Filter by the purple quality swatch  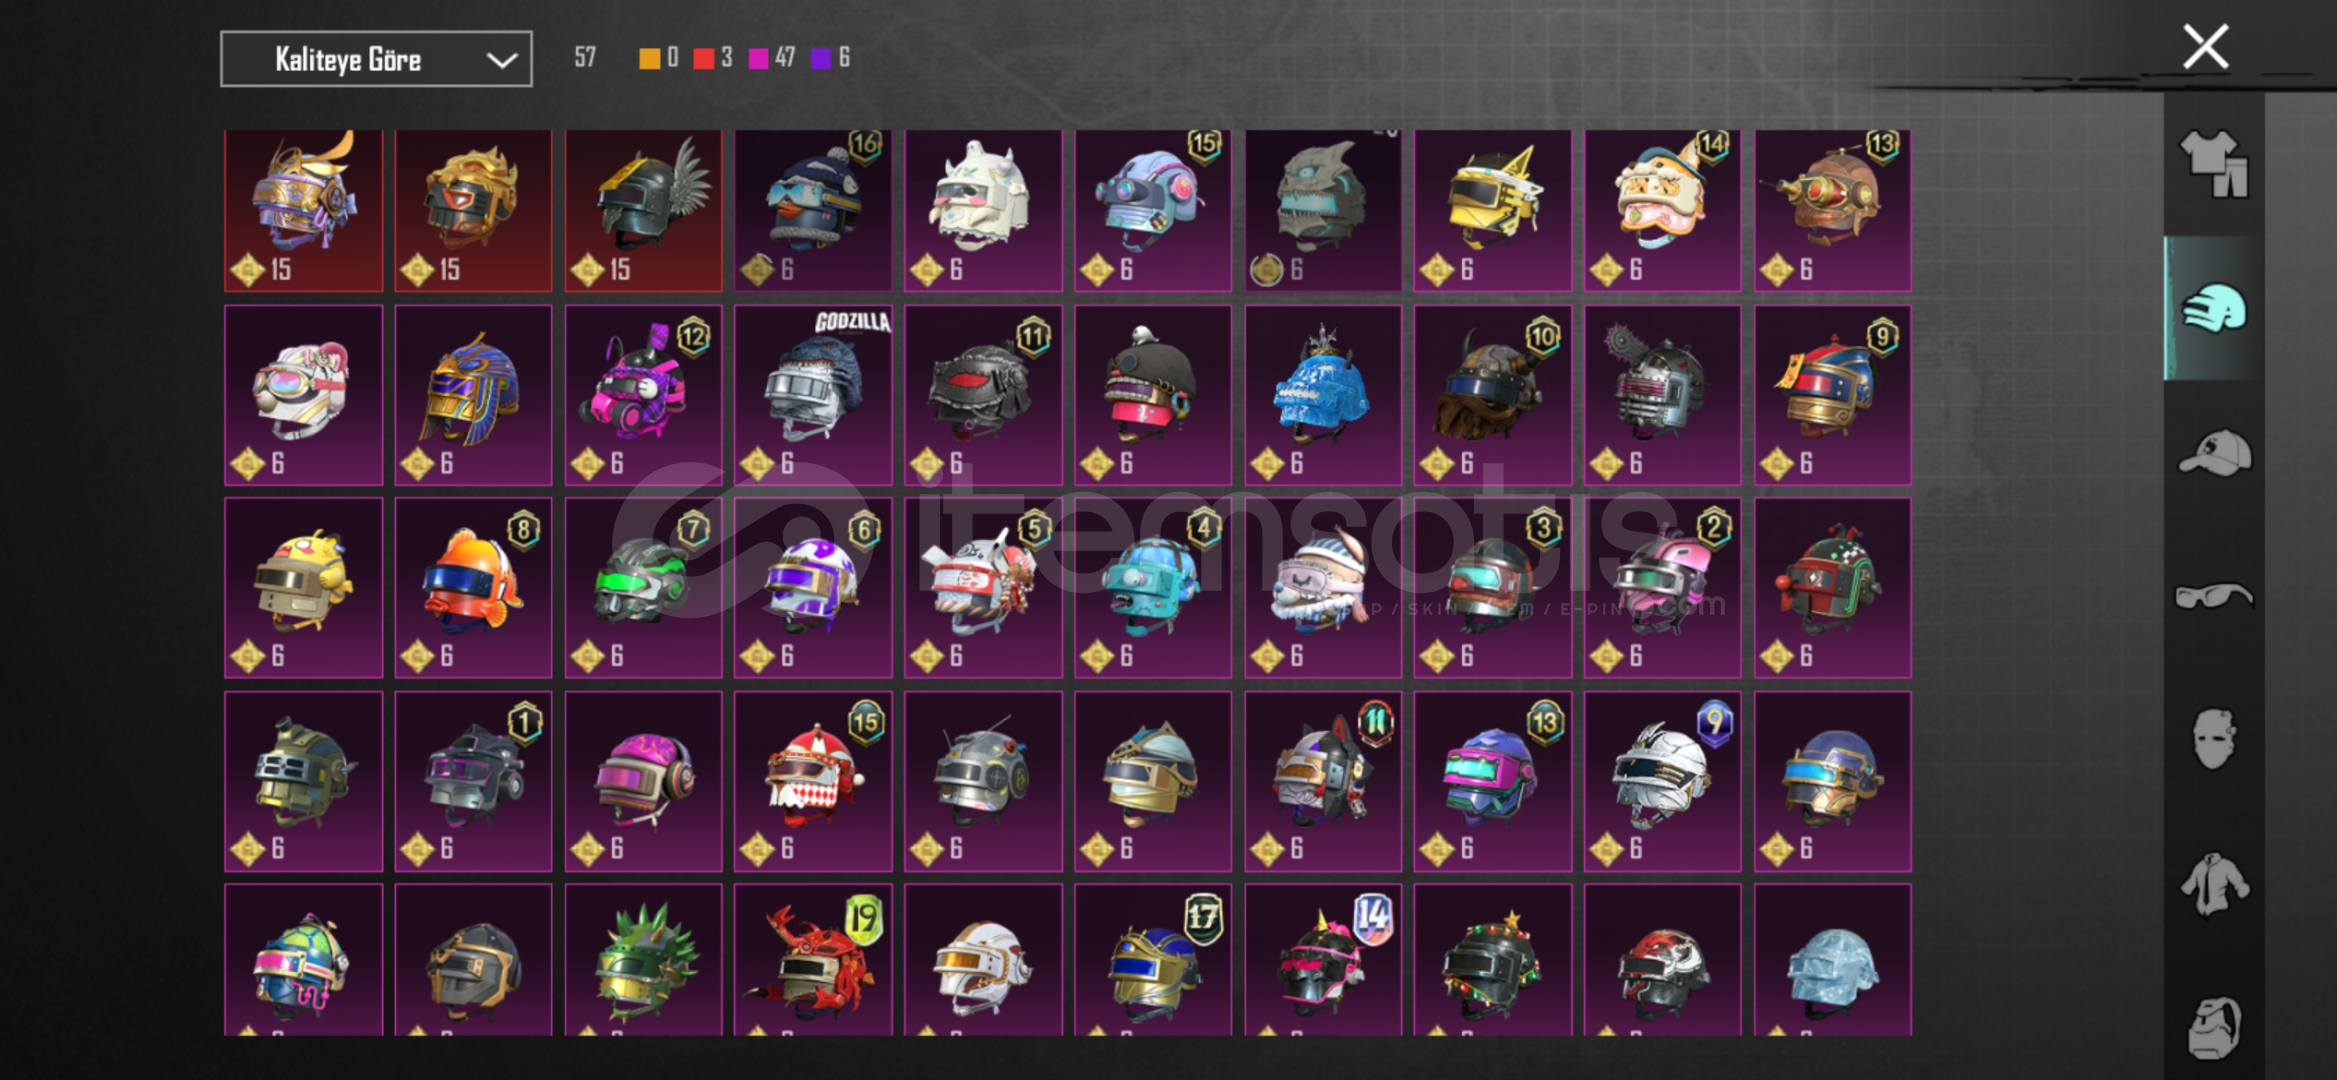[821, 58]
